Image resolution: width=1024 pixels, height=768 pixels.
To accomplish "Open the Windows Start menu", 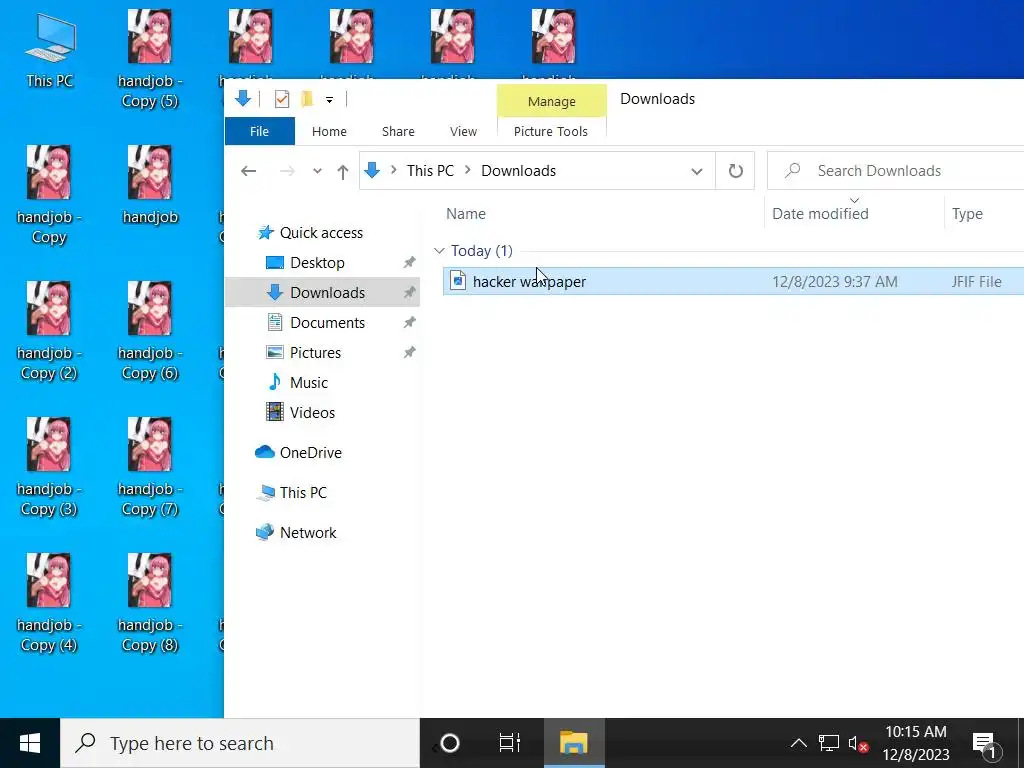I will [30, 743].
